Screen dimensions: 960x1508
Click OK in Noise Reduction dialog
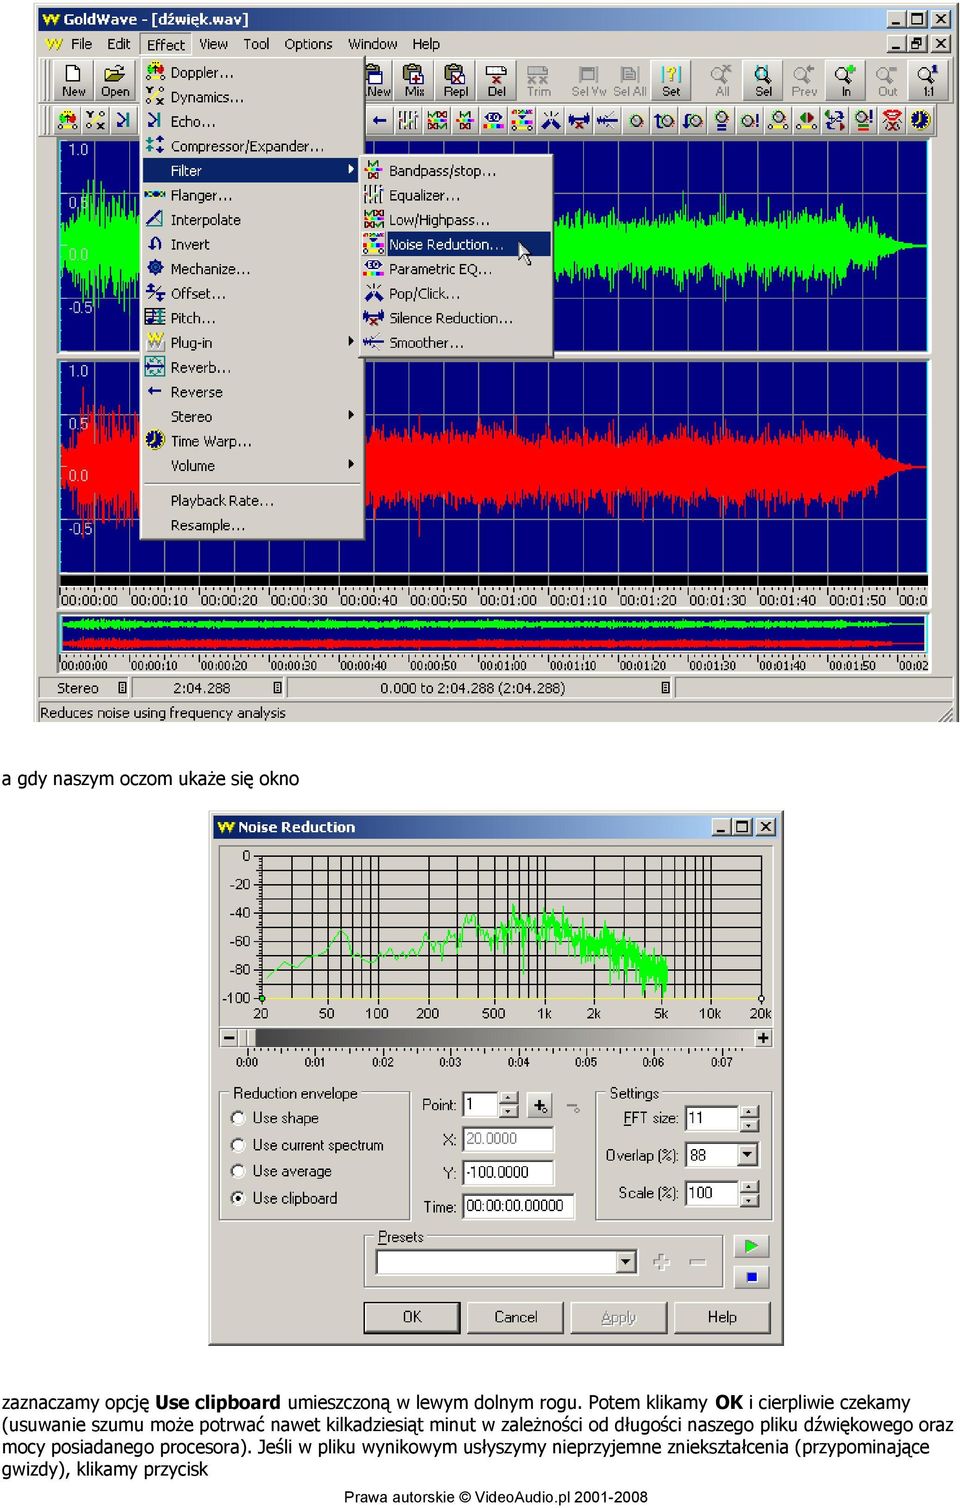pos(412,1317)
